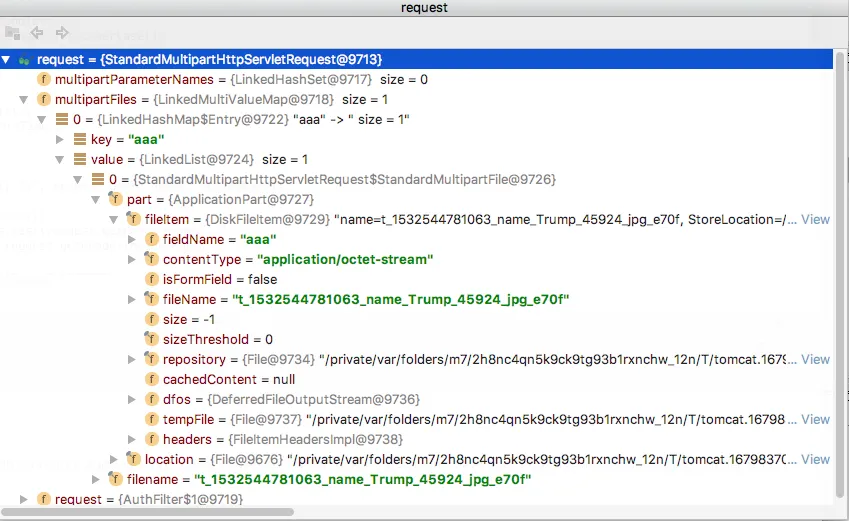Collapse the fileItem DiskFileItem@9729 node
The image size is (849, 521).
tap(113, 220)
